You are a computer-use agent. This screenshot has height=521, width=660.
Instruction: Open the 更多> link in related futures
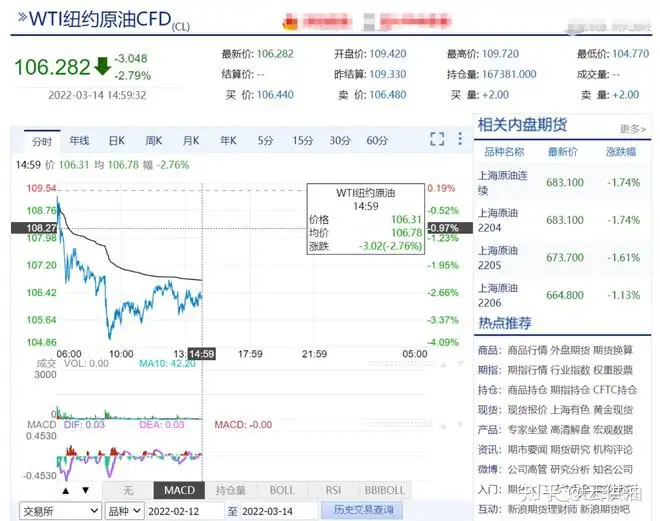point(633,129)
